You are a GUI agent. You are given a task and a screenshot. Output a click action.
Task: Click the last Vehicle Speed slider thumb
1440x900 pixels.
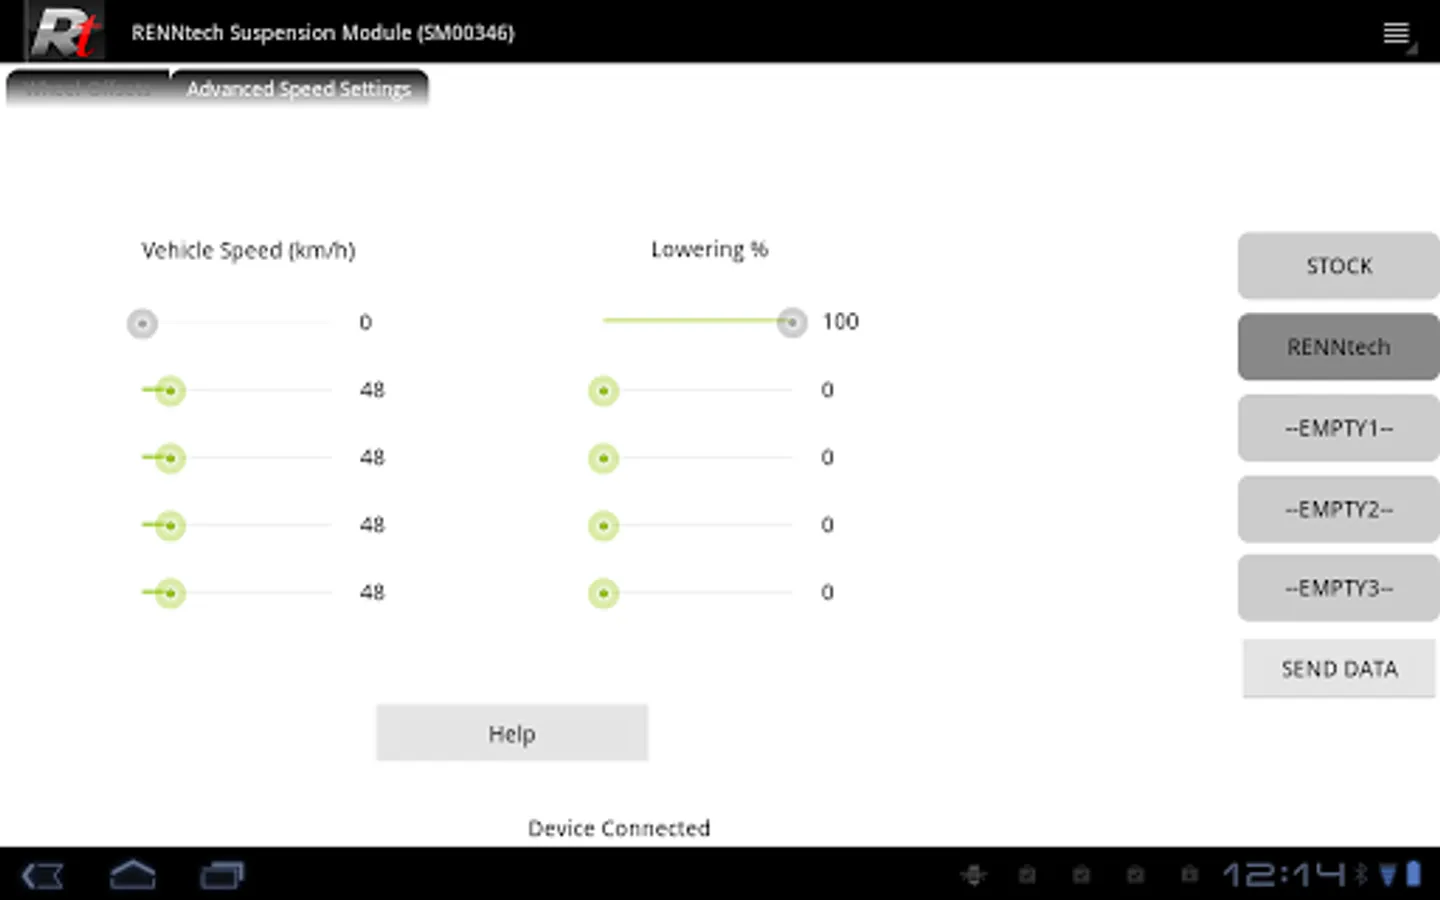tap(170, 593)
